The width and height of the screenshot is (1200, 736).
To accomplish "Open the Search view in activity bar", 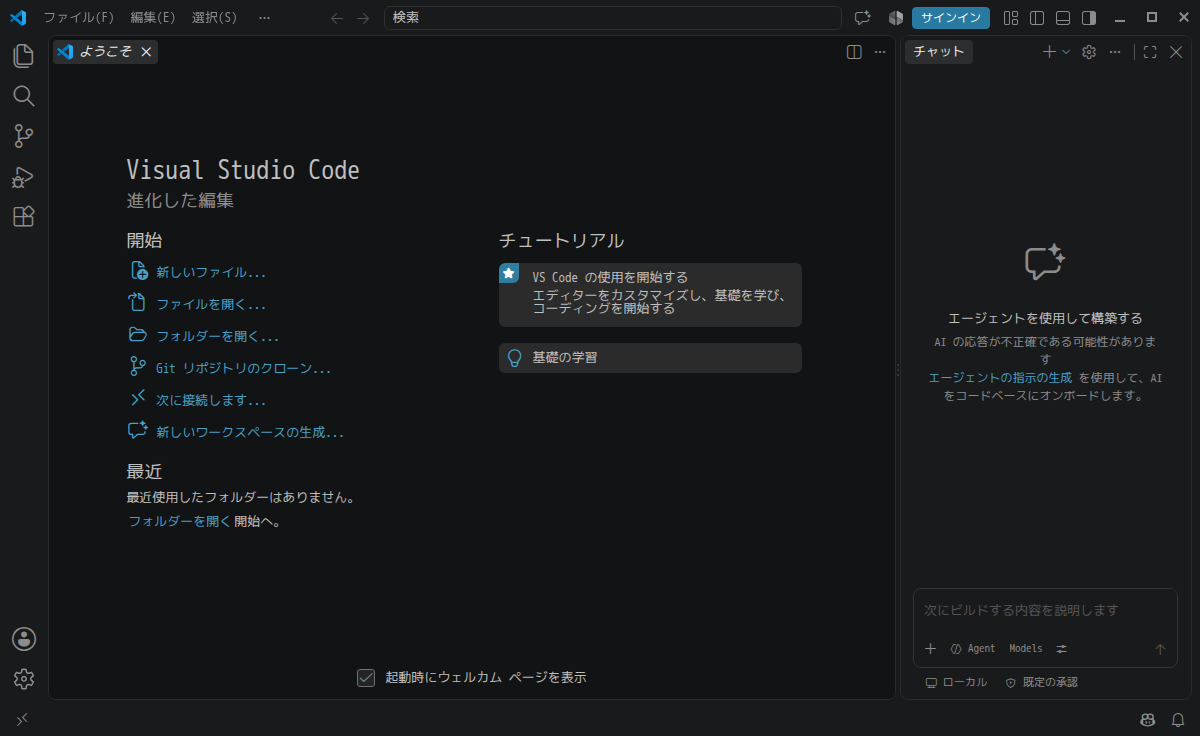I will [24, 96].
